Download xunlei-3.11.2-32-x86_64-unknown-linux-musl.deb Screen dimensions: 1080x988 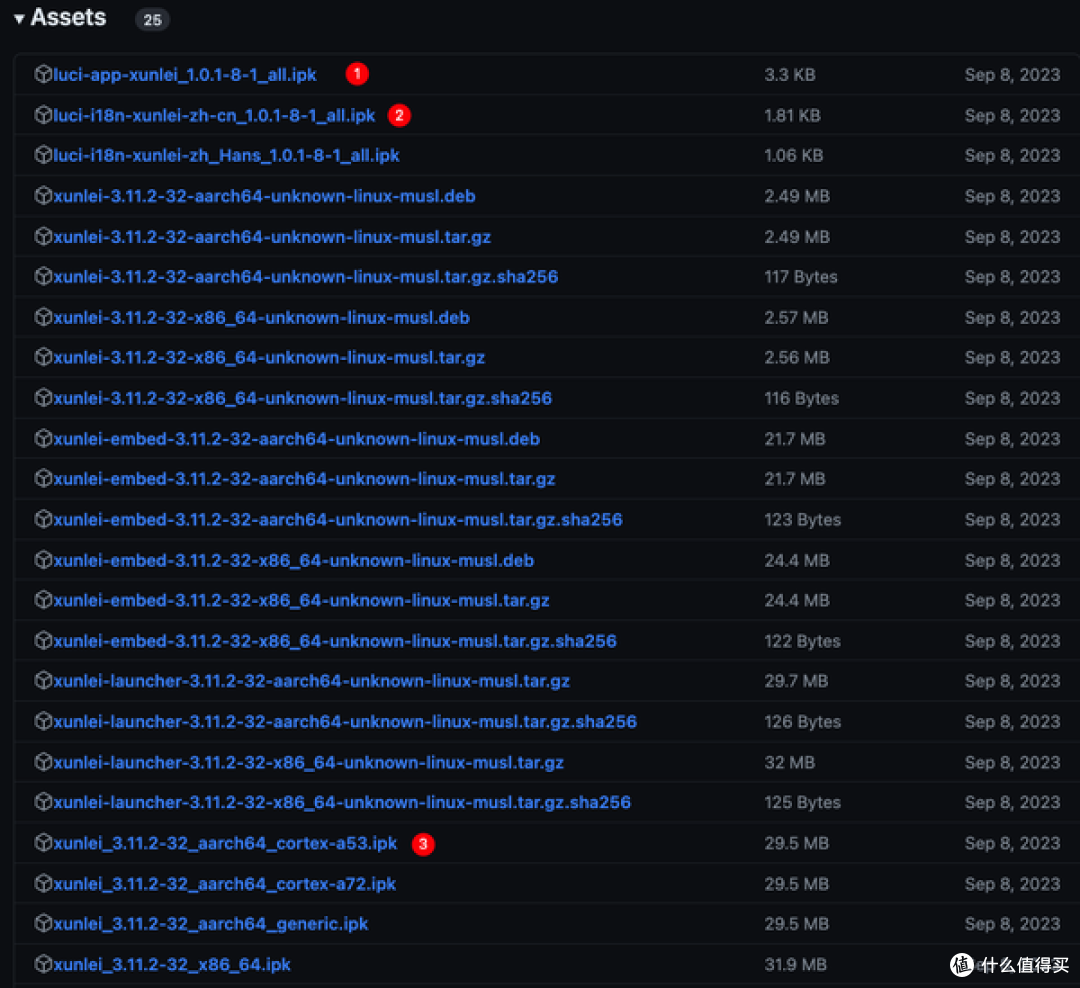(262, 318)
